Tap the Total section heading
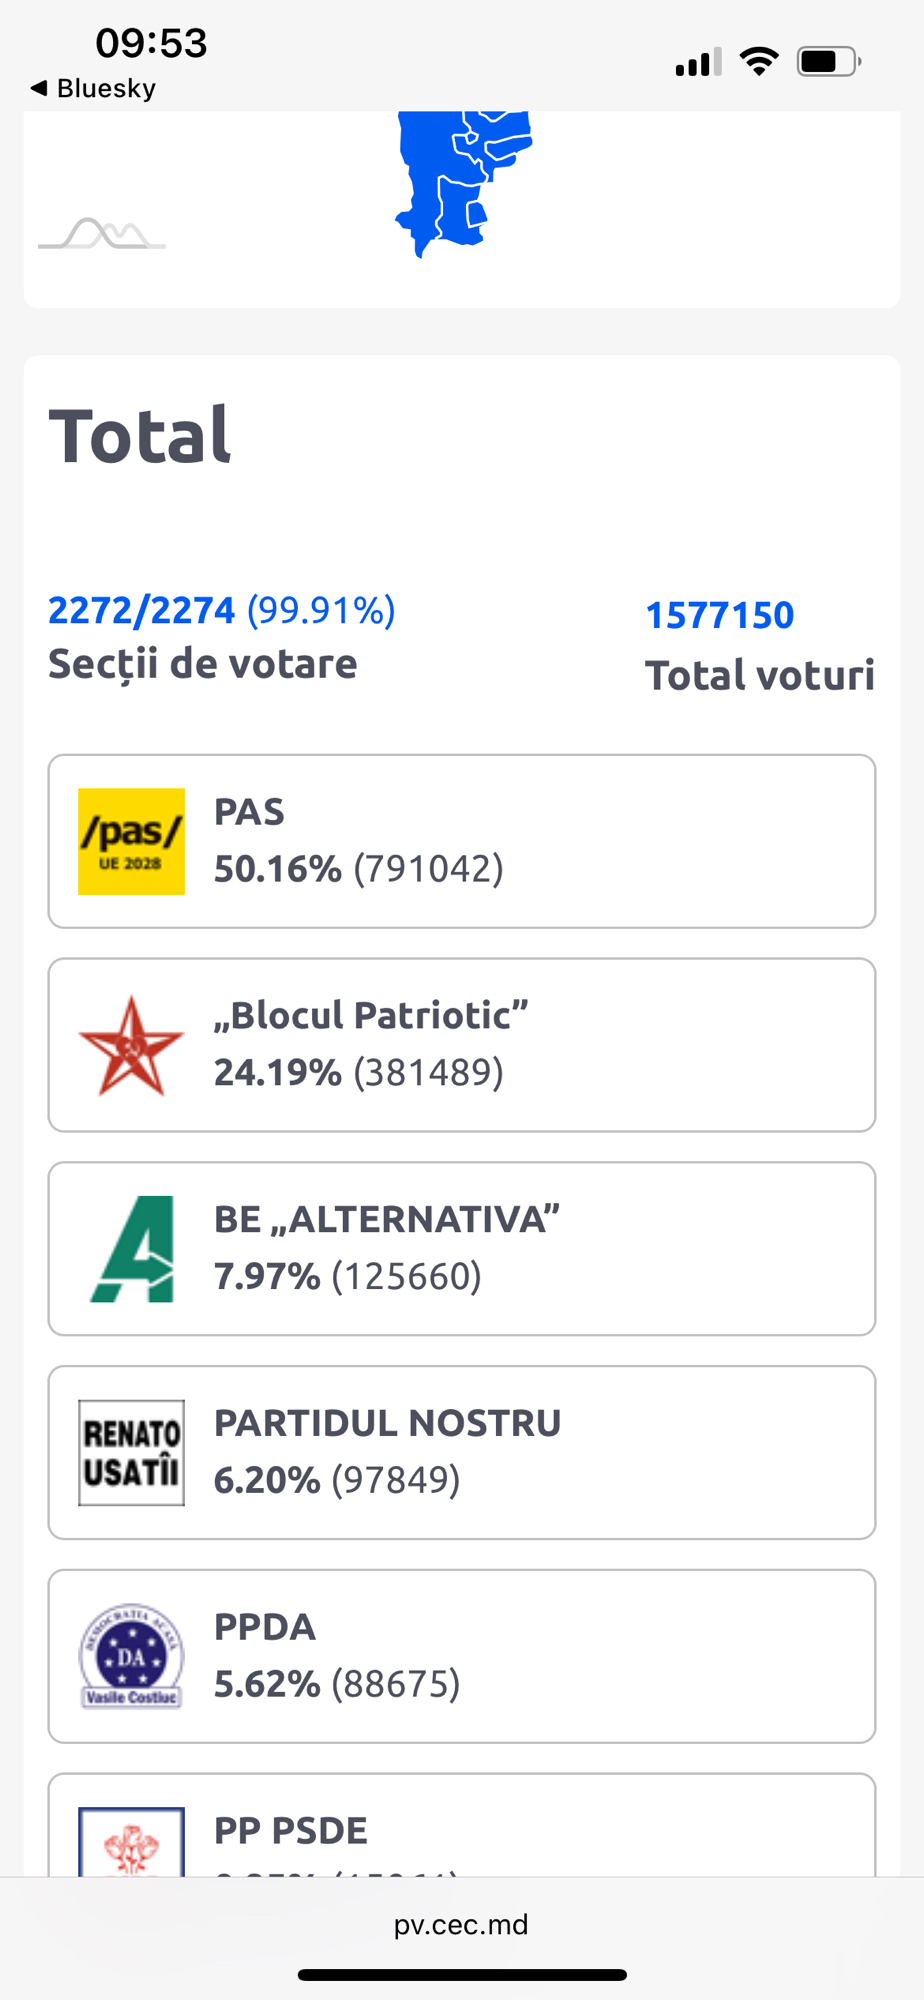 click(140, 436)
